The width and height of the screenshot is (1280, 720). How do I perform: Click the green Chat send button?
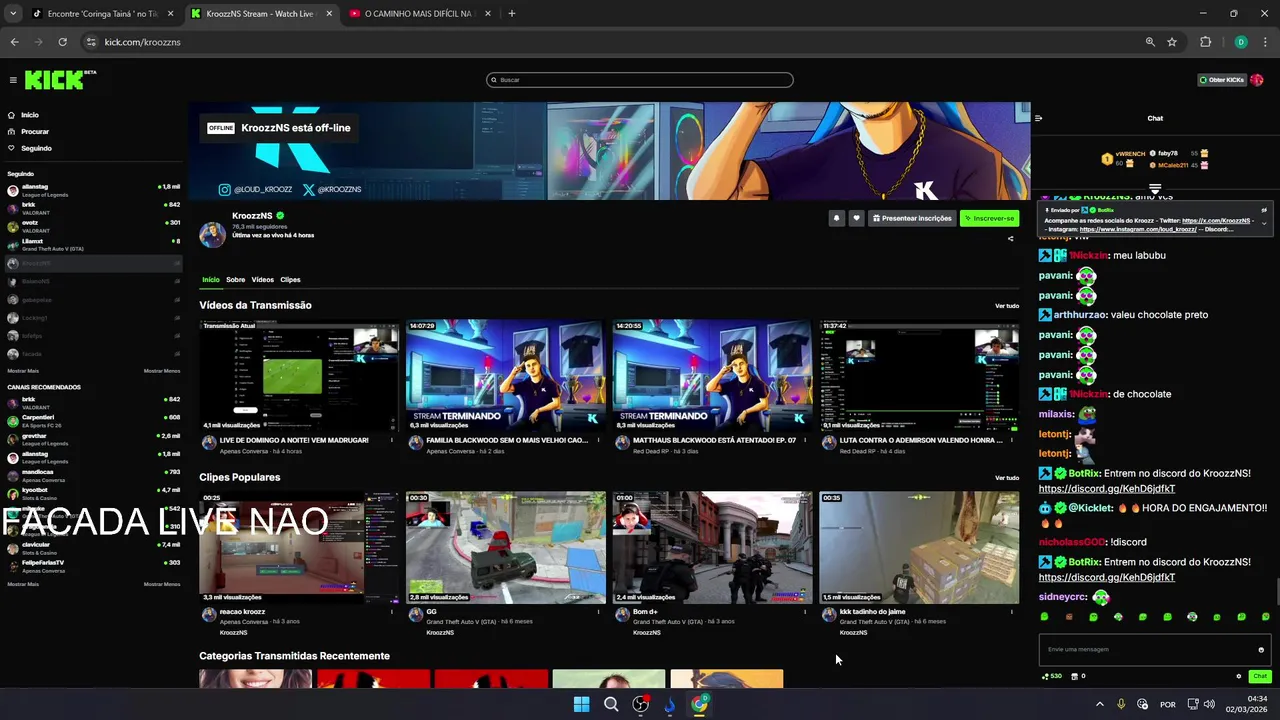(1260, 677)
